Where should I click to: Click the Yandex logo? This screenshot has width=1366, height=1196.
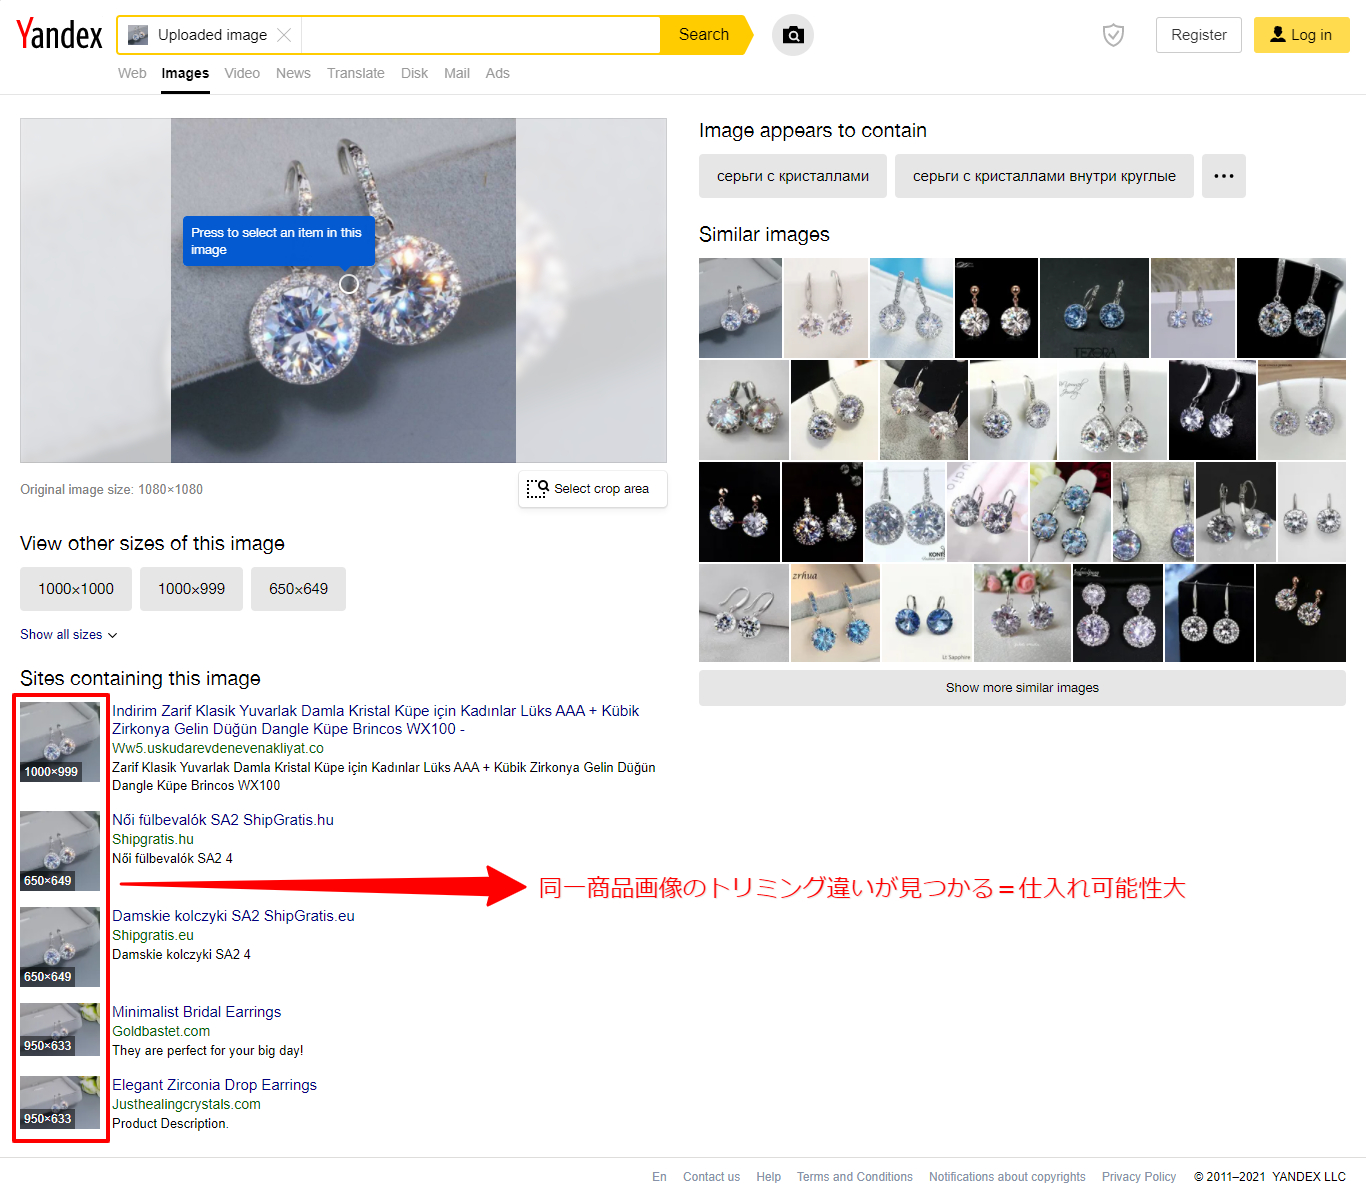pos(60,34)
